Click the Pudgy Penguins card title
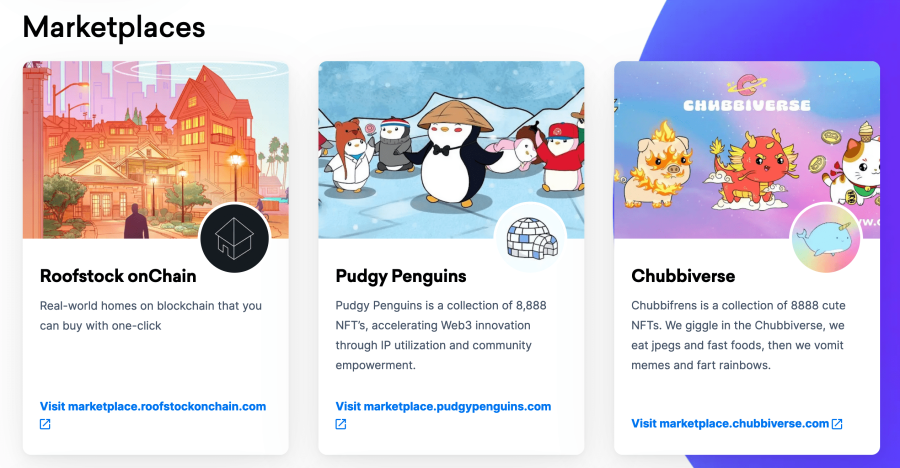The width and height of the screenshot is (900, 468). [401, 276]
